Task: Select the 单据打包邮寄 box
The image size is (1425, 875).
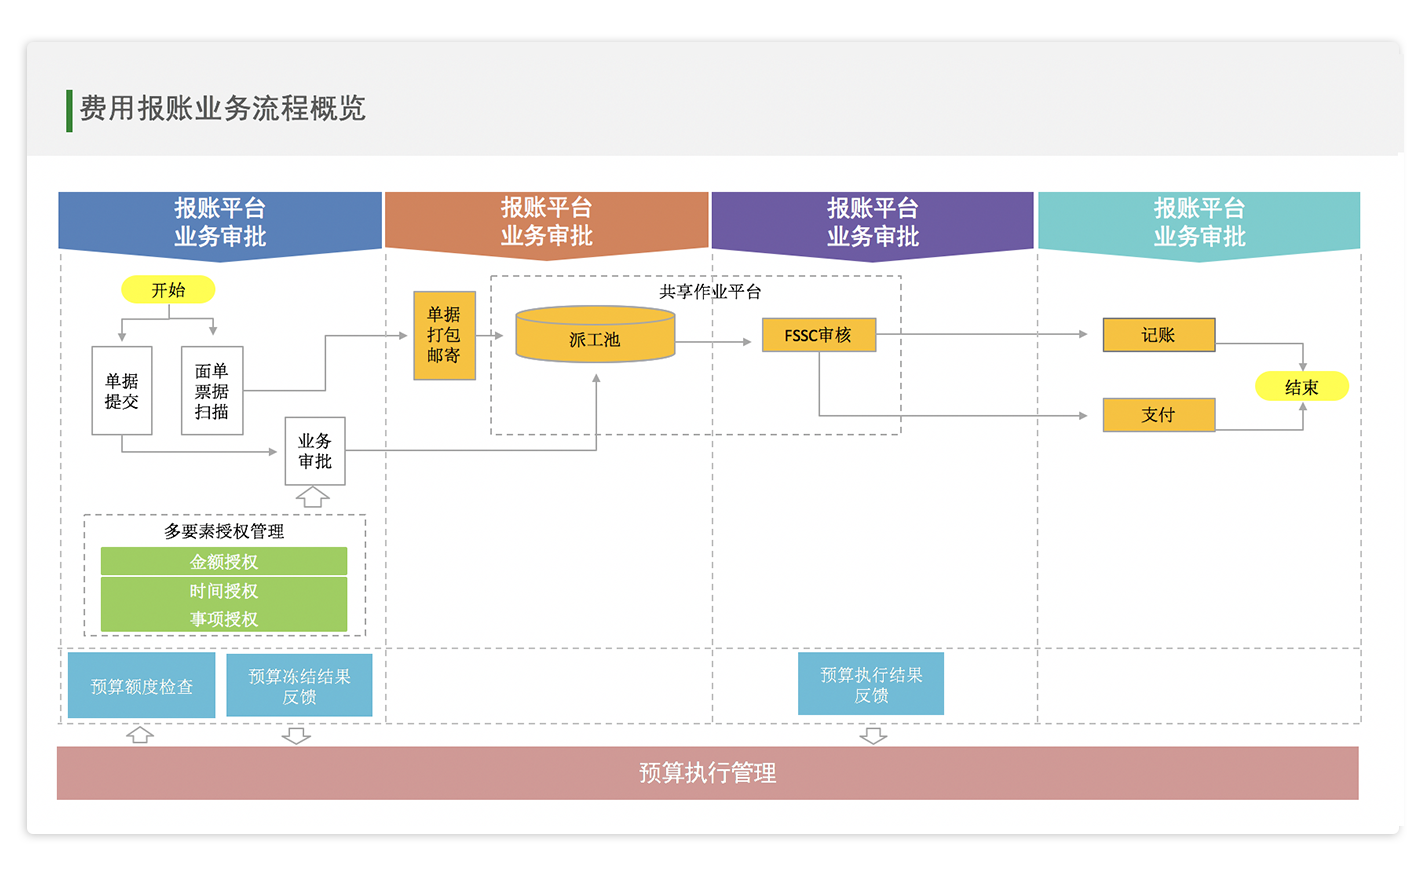Action: point(444,335)
